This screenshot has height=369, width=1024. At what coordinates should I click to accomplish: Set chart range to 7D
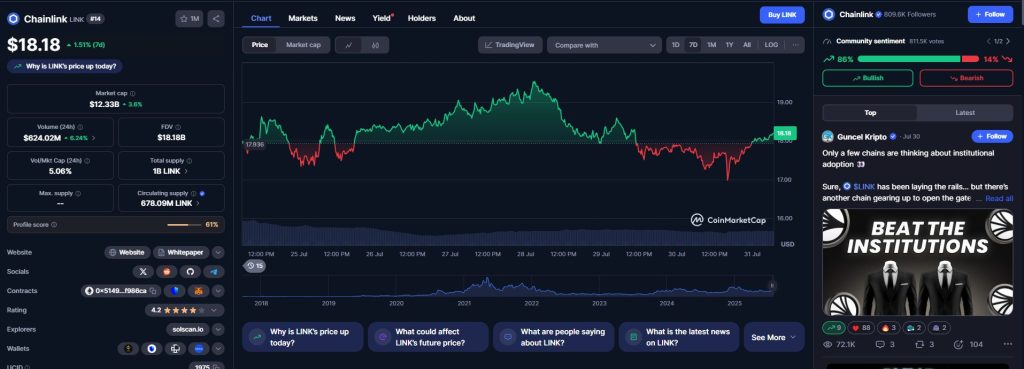(694, 45)
